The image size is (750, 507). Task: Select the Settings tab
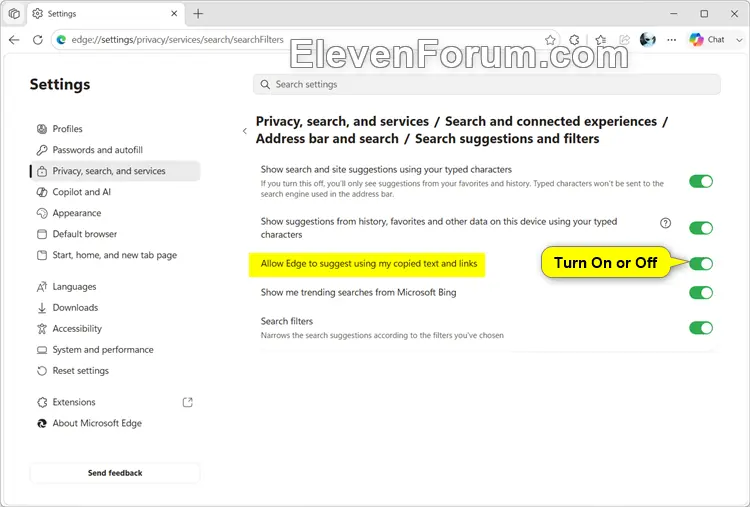[105, 14]
